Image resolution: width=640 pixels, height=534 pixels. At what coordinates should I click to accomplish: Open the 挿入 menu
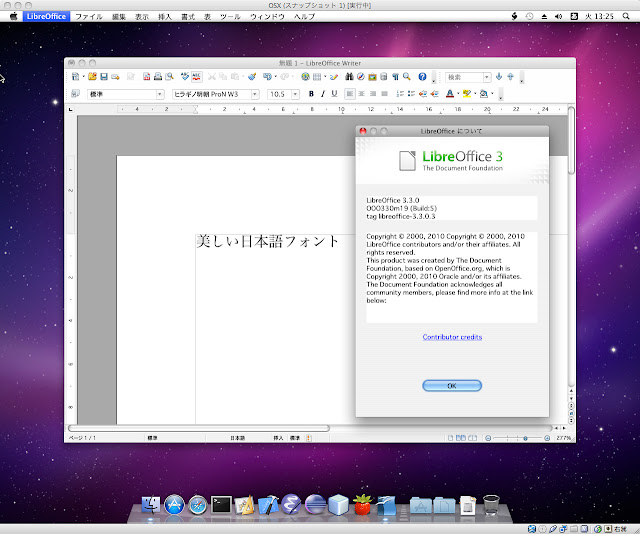(165, 17)
